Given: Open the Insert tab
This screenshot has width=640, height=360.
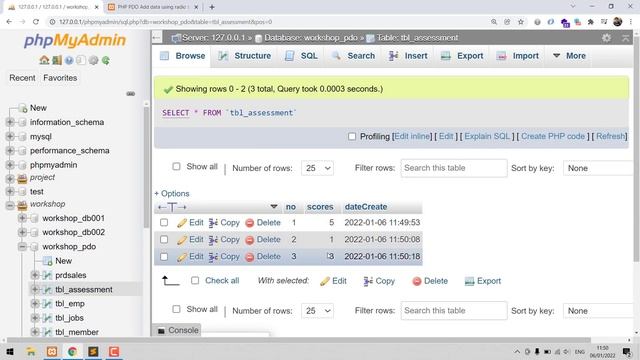Looking at the screenshot, I should click(408, 56).
